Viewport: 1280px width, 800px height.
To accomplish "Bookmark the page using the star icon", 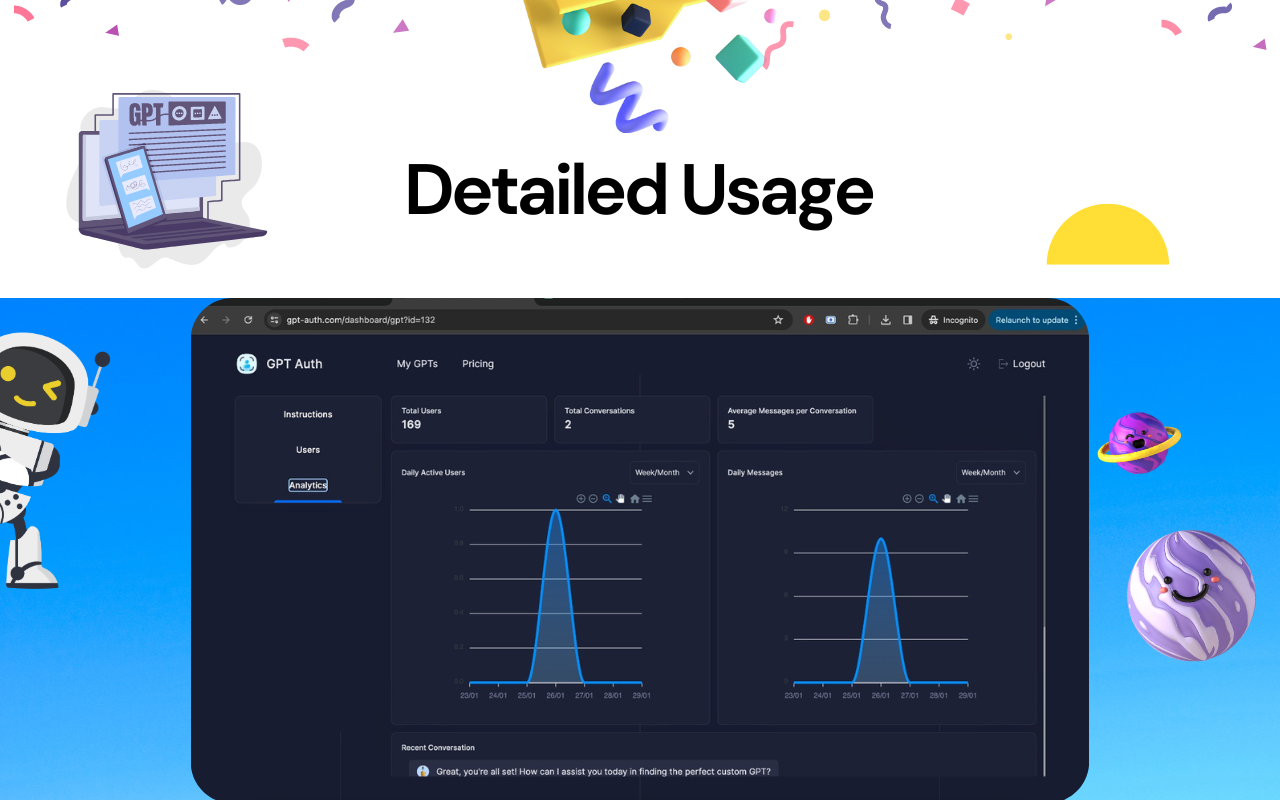I will (778, 320).
